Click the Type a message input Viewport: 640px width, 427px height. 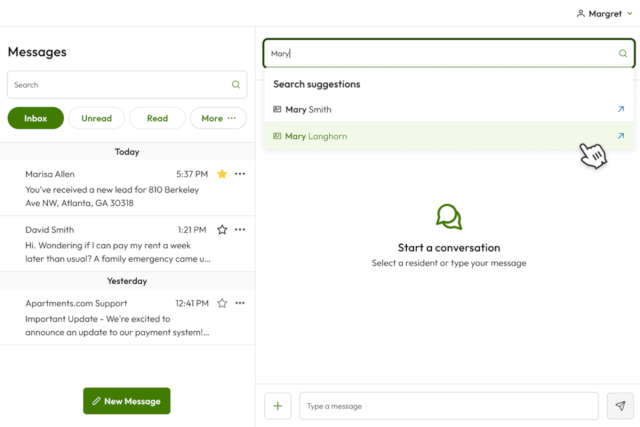point(449,406)
